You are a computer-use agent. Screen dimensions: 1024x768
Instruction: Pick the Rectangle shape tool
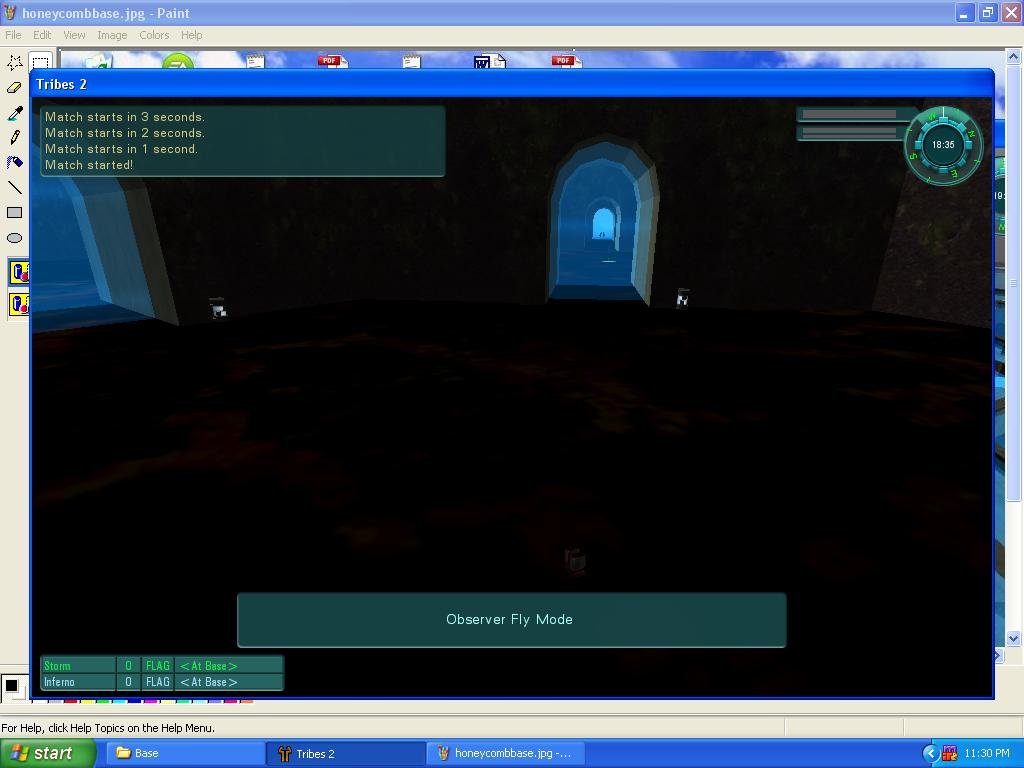tap(14, 213)
